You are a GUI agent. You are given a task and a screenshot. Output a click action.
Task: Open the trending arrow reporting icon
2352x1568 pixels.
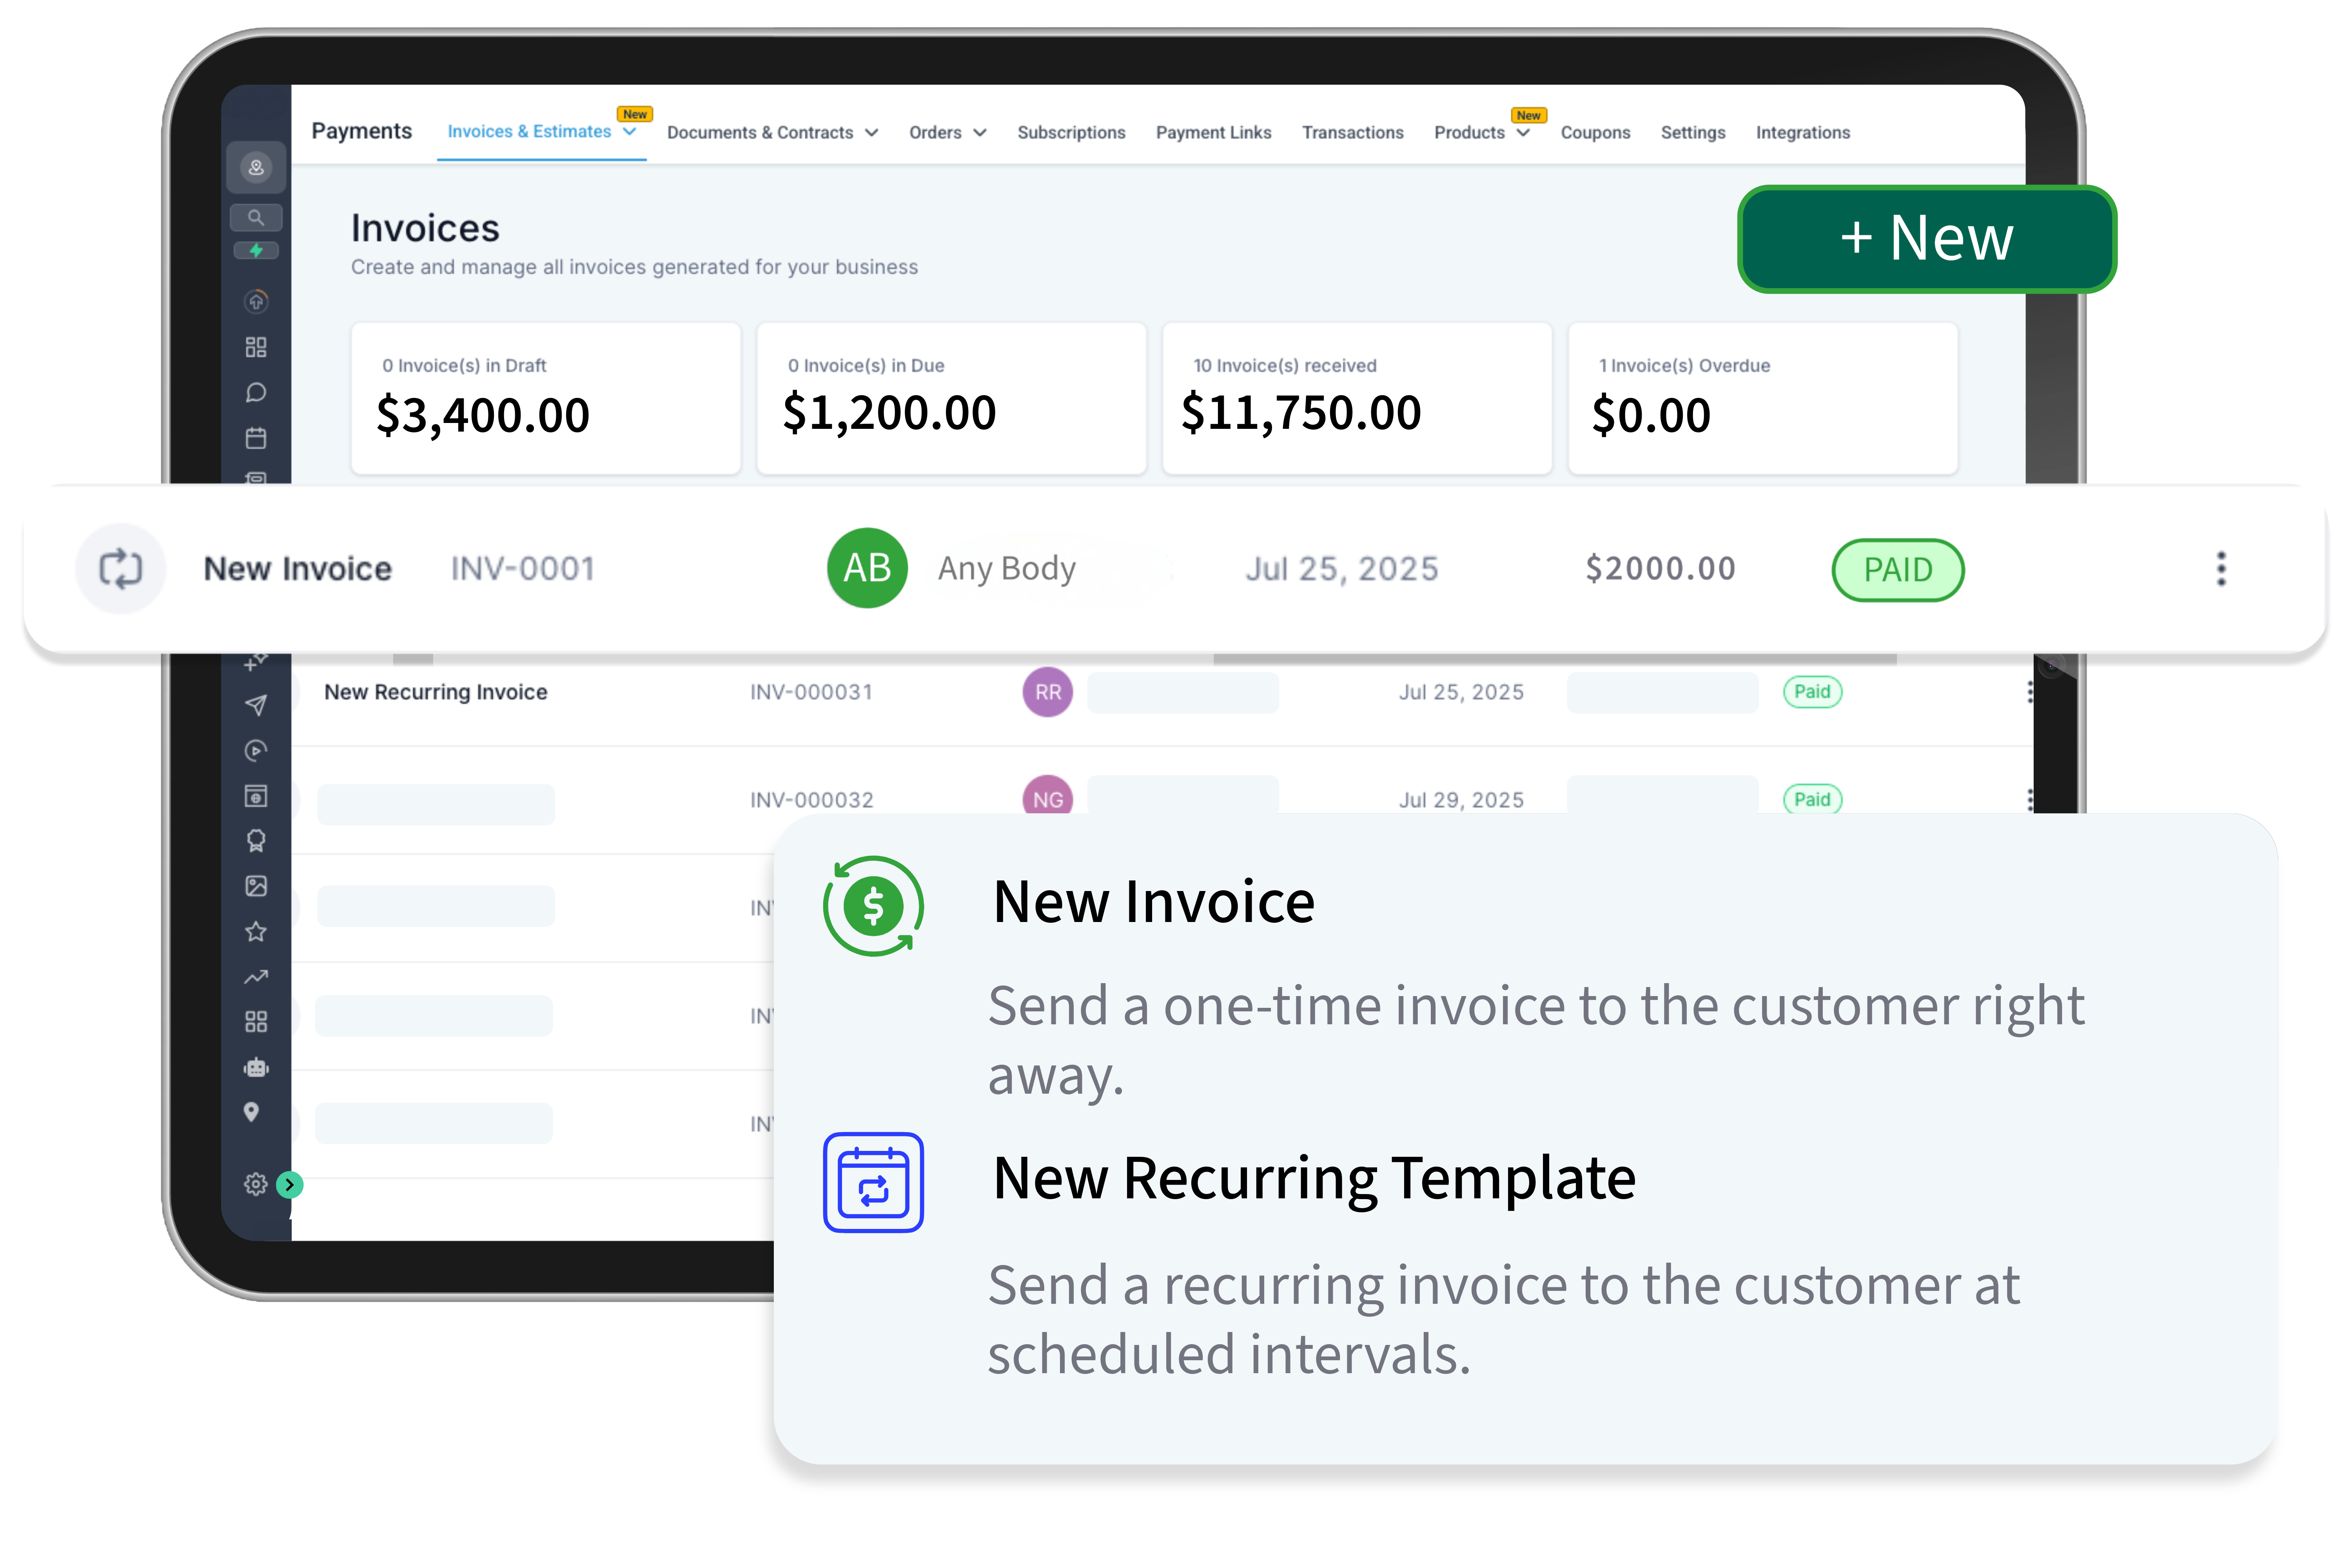tap(256, 977)
